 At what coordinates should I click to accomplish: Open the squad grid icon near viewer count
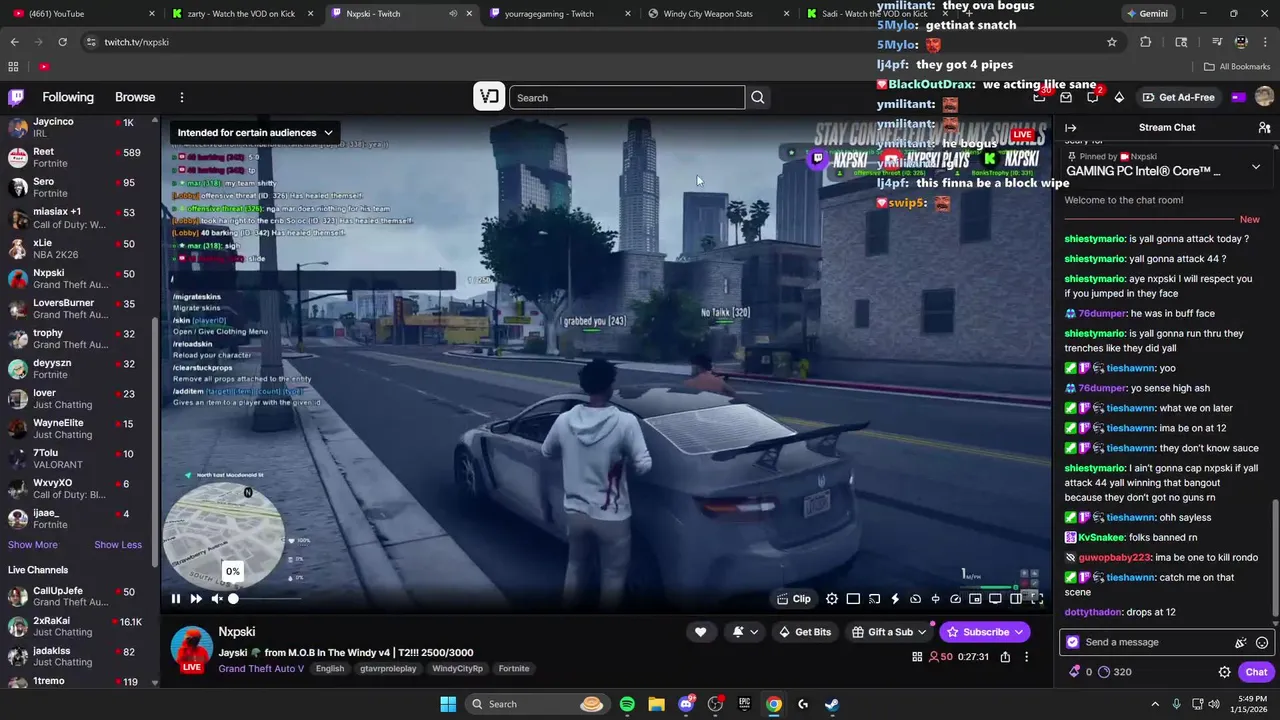coord(917,657)
